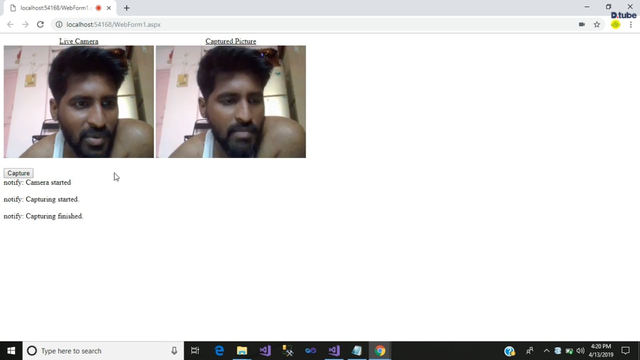Click the 'Type here to search' box
Screen dimensions: 640x360
tap(103, 351)
